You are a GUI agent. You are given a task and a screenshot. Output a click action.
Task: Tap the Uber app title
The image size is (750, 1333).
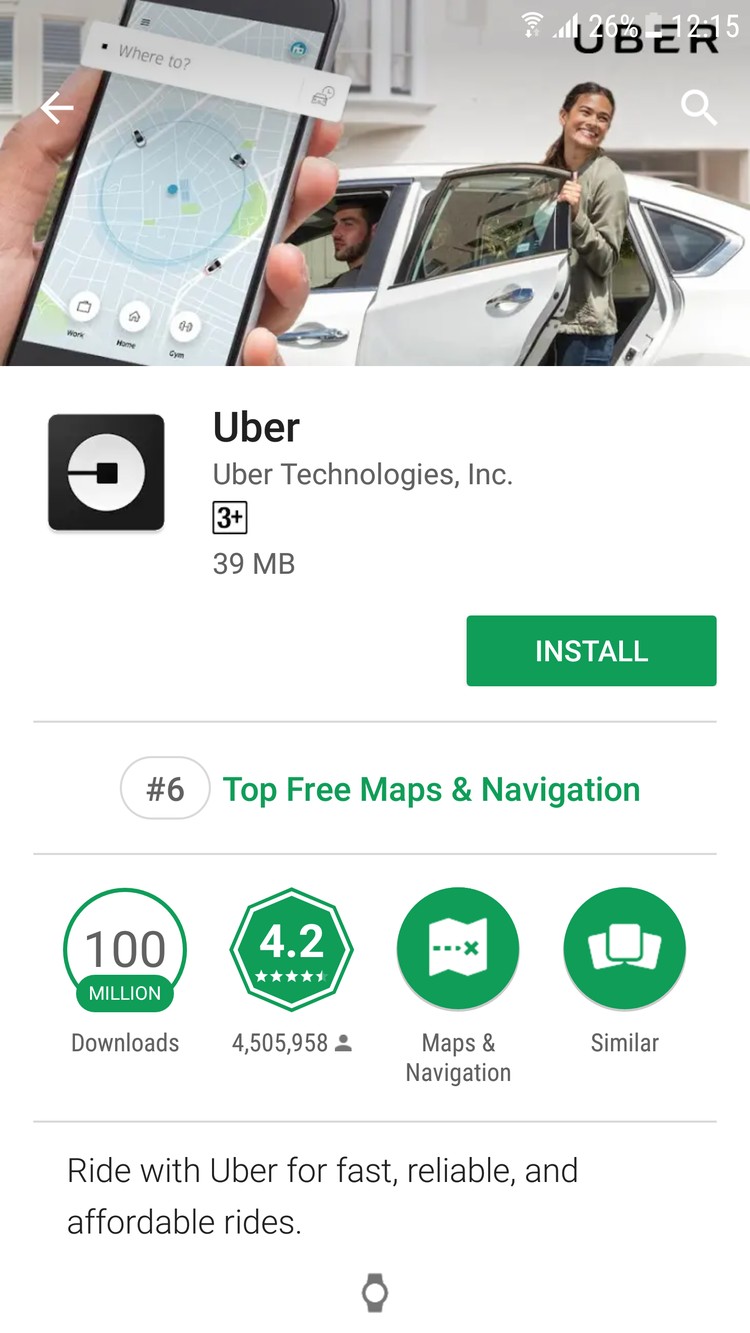pyautogui.click(x=256, y=427)
